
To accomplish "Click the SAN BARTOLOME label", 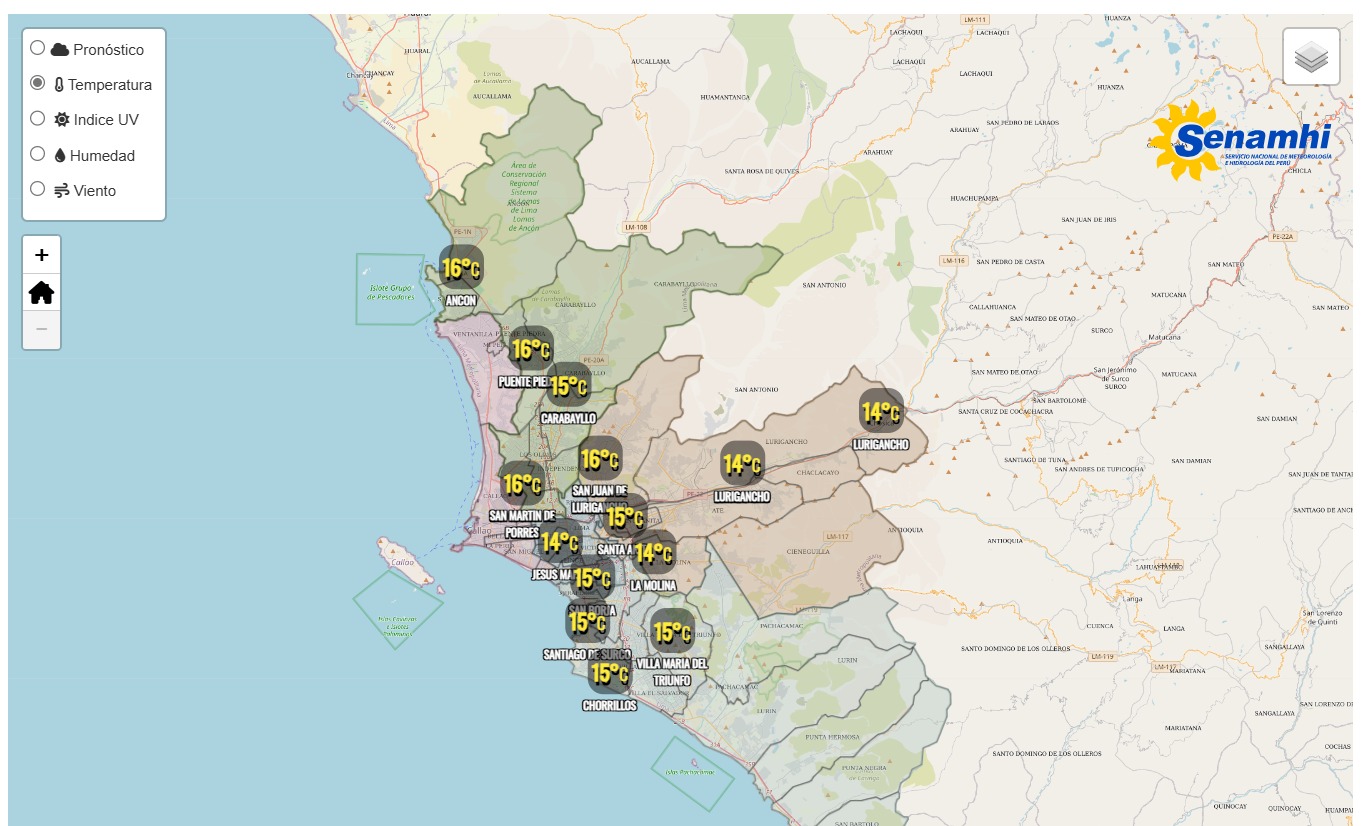I will (x=1058, y=400).
